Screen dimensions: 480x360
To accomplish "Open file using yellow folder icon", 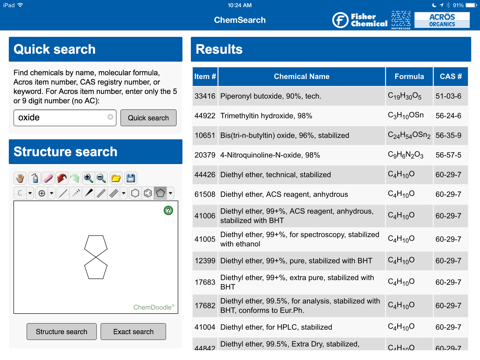I will coord(116,178).
